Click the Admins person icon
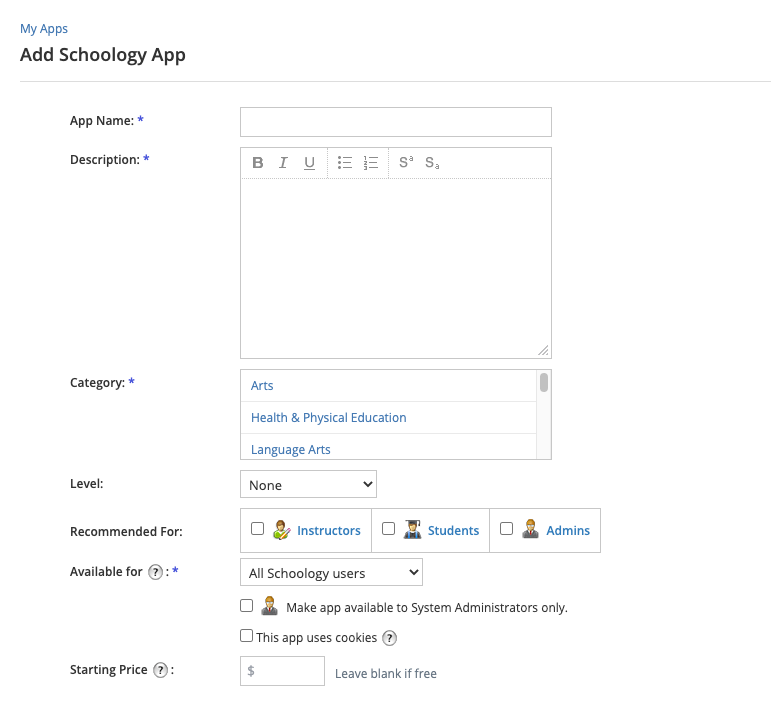Screen dimensions: 771x707 tap(531, 530)
